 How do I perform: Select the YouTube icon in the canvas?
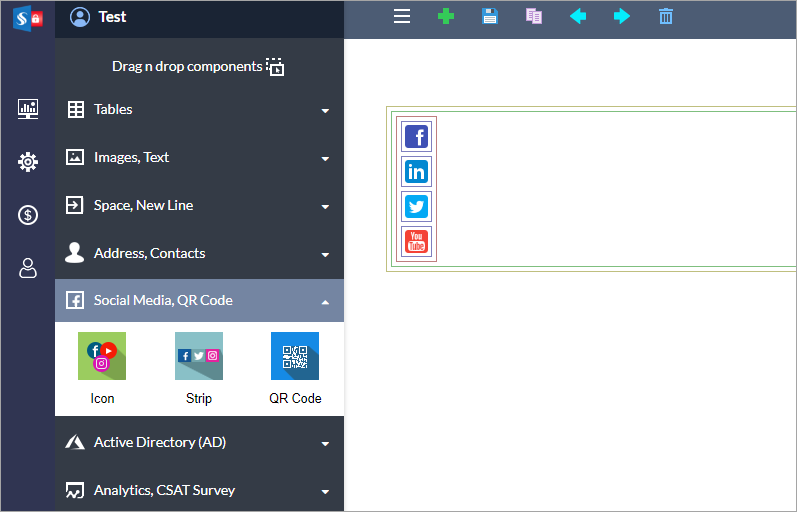pos(416,242)
